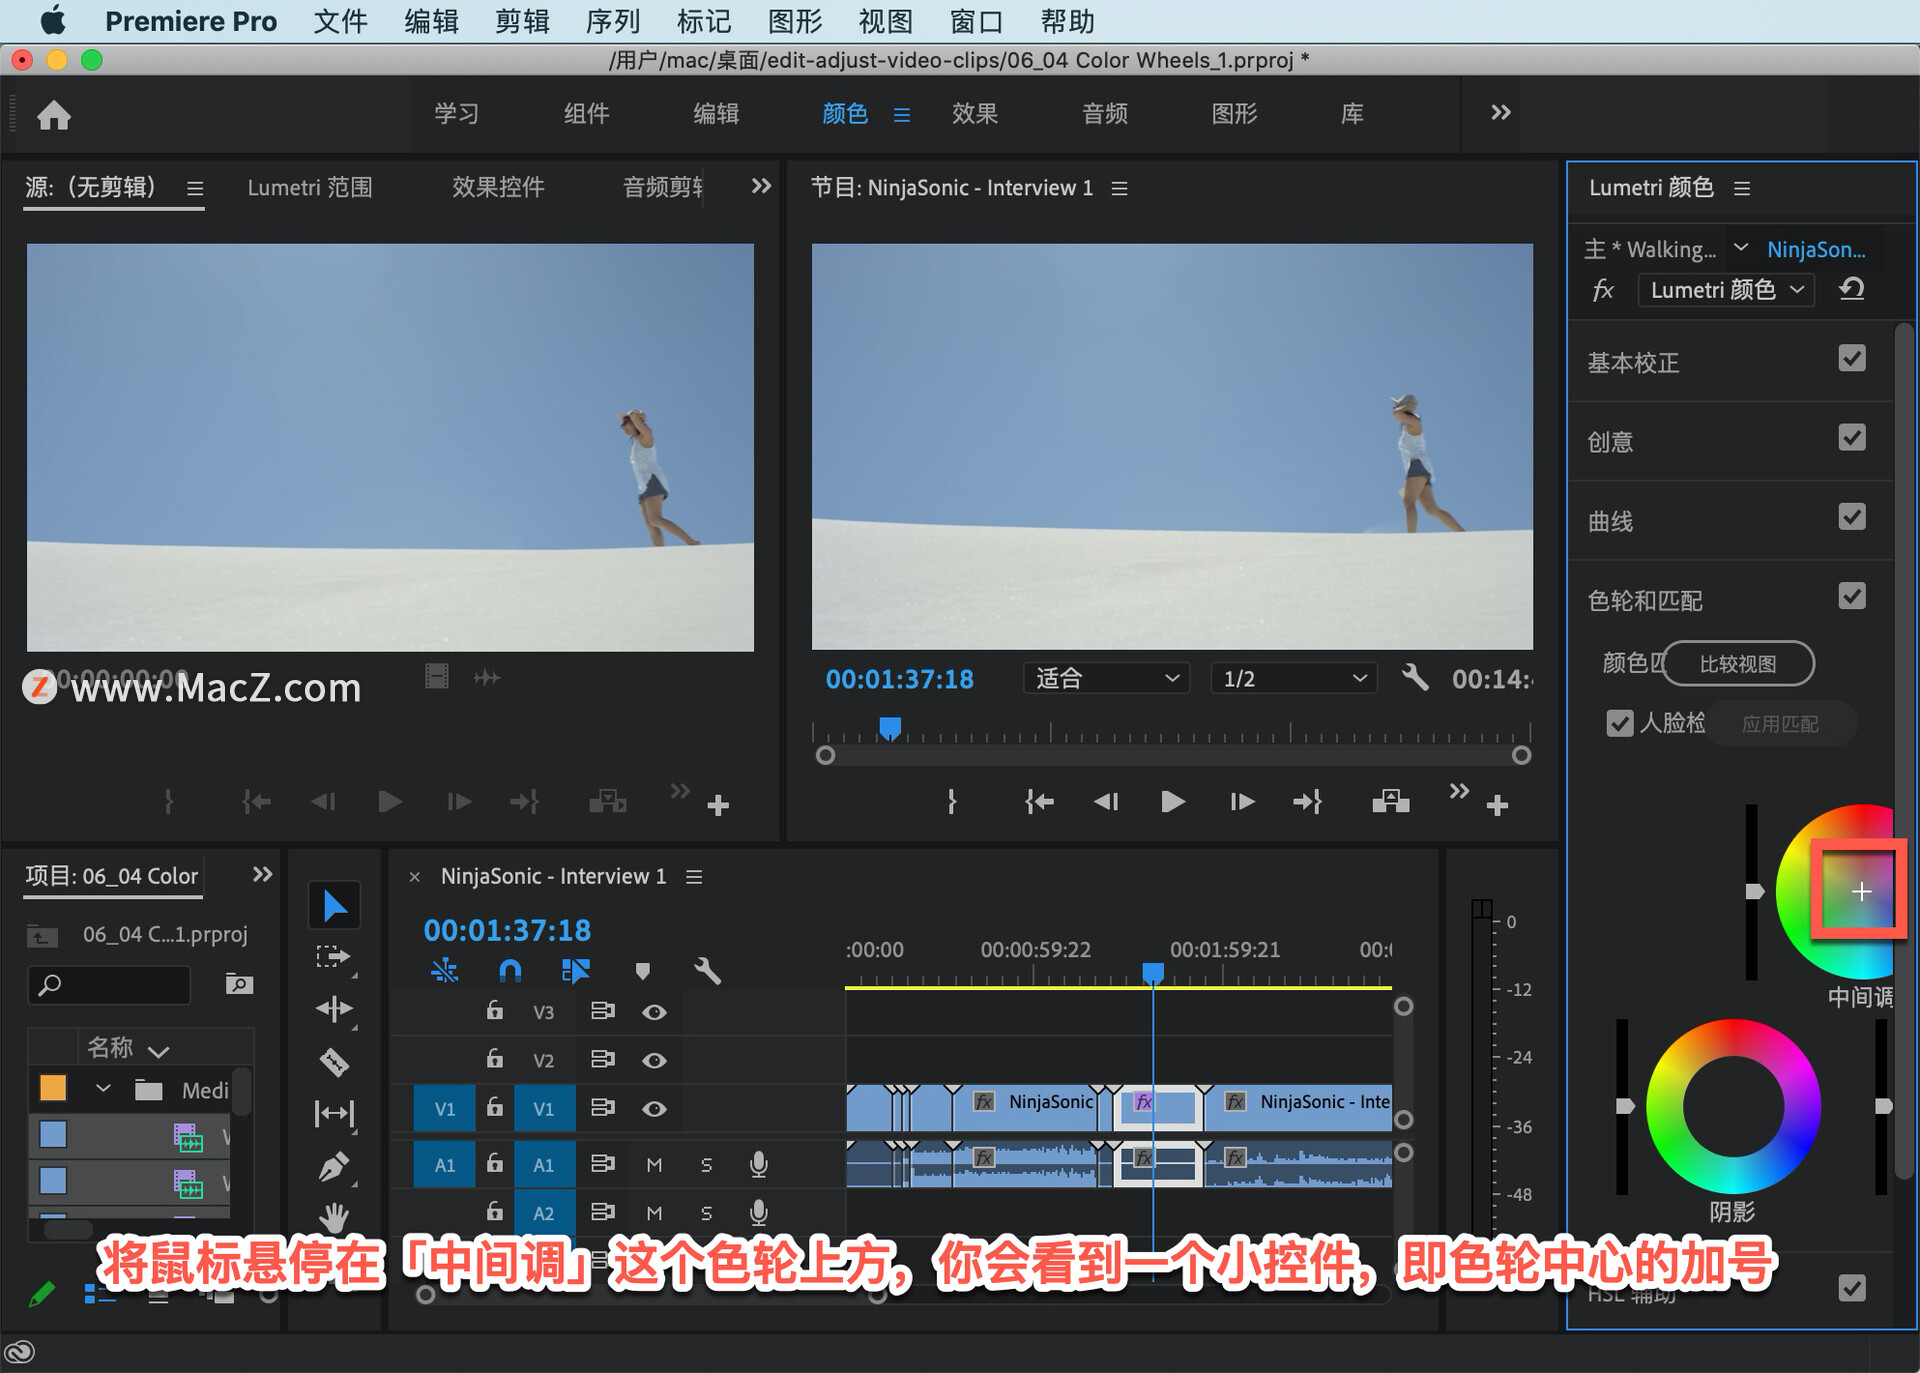Expand workspace overflow chevrons

[x=1500, y=113]
